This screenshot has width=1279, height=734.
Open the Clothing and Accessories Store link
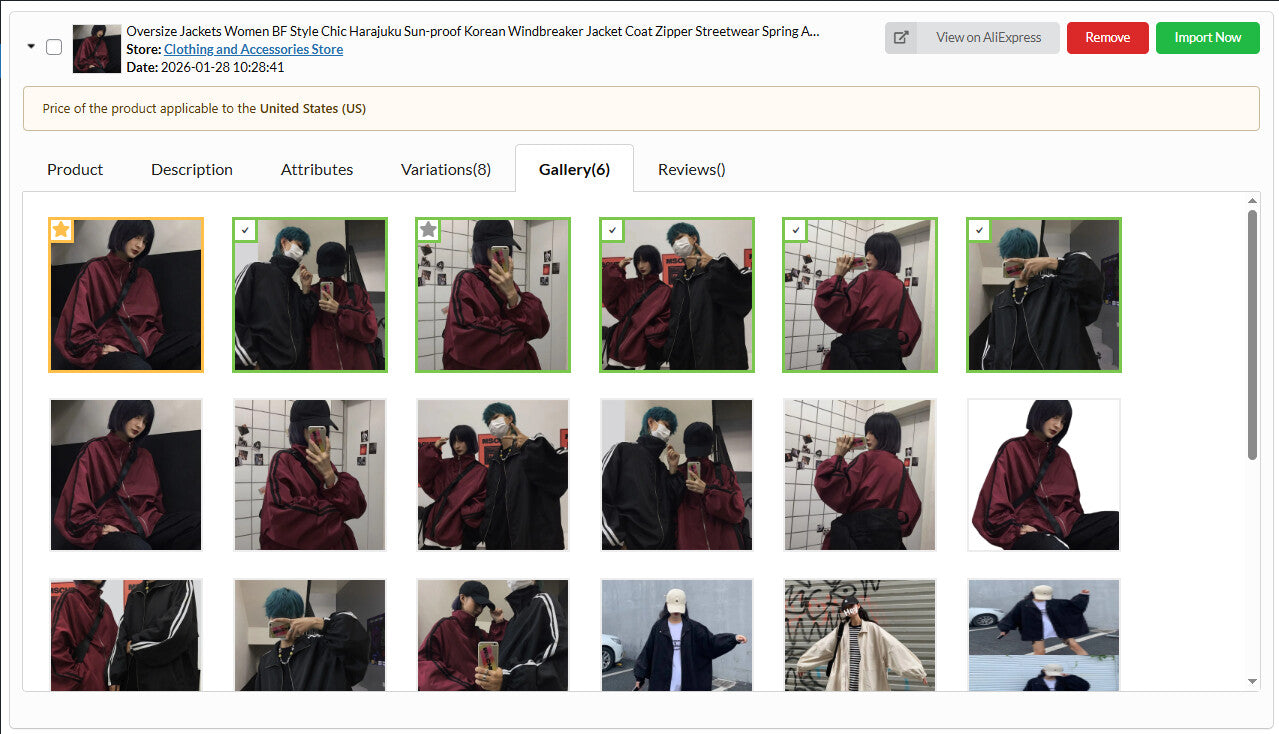click(253, 49)
